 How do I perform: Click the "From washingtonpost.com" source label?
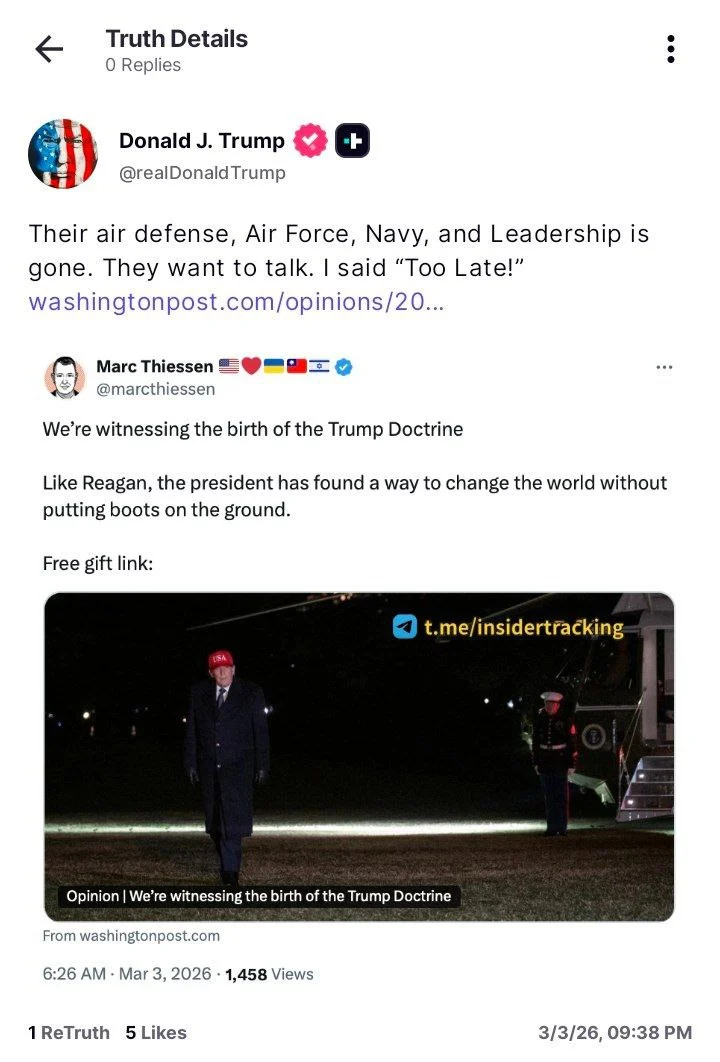(x=131, y=936)
